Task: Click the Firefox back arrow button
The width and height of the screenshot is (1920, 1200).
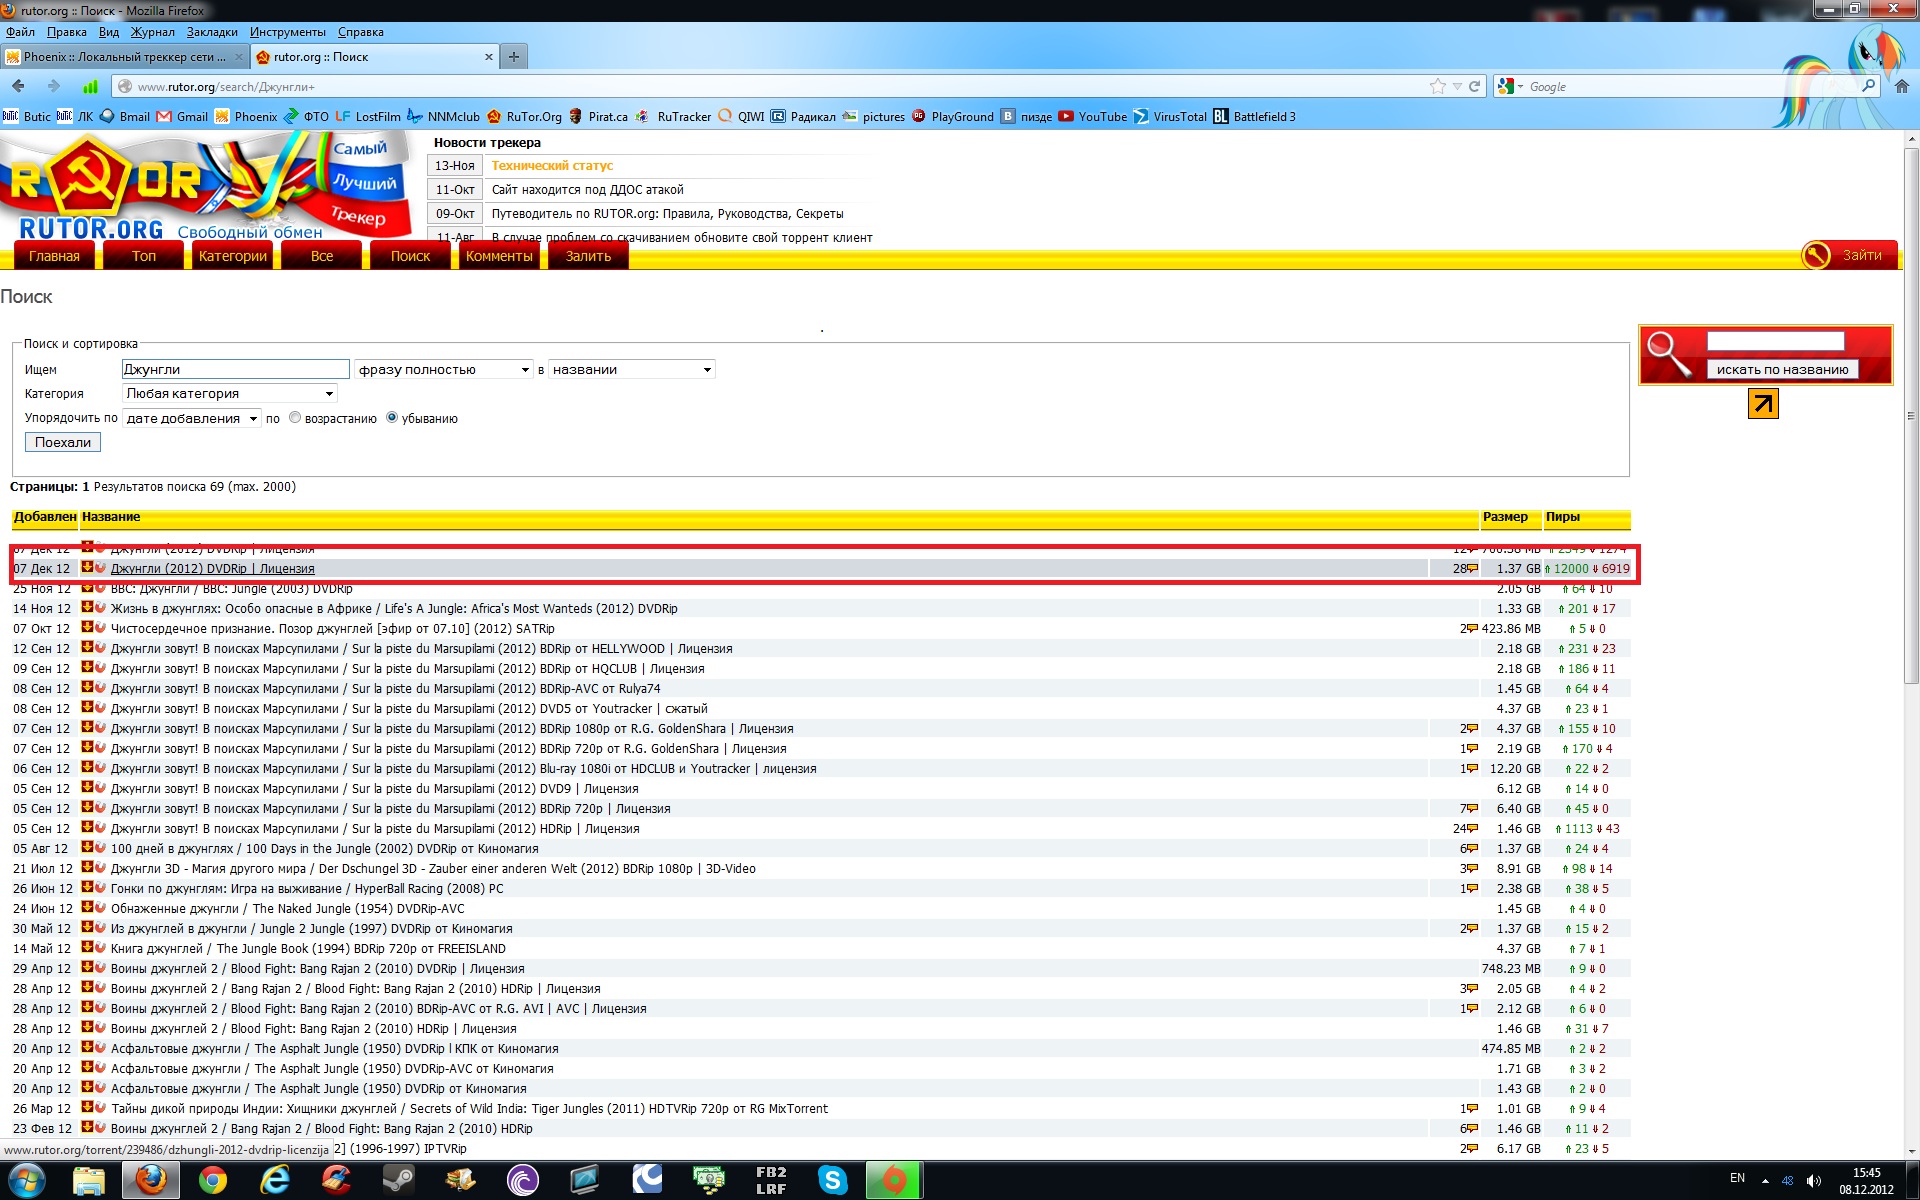Action: pyautogui.click(x=18, y=86)
